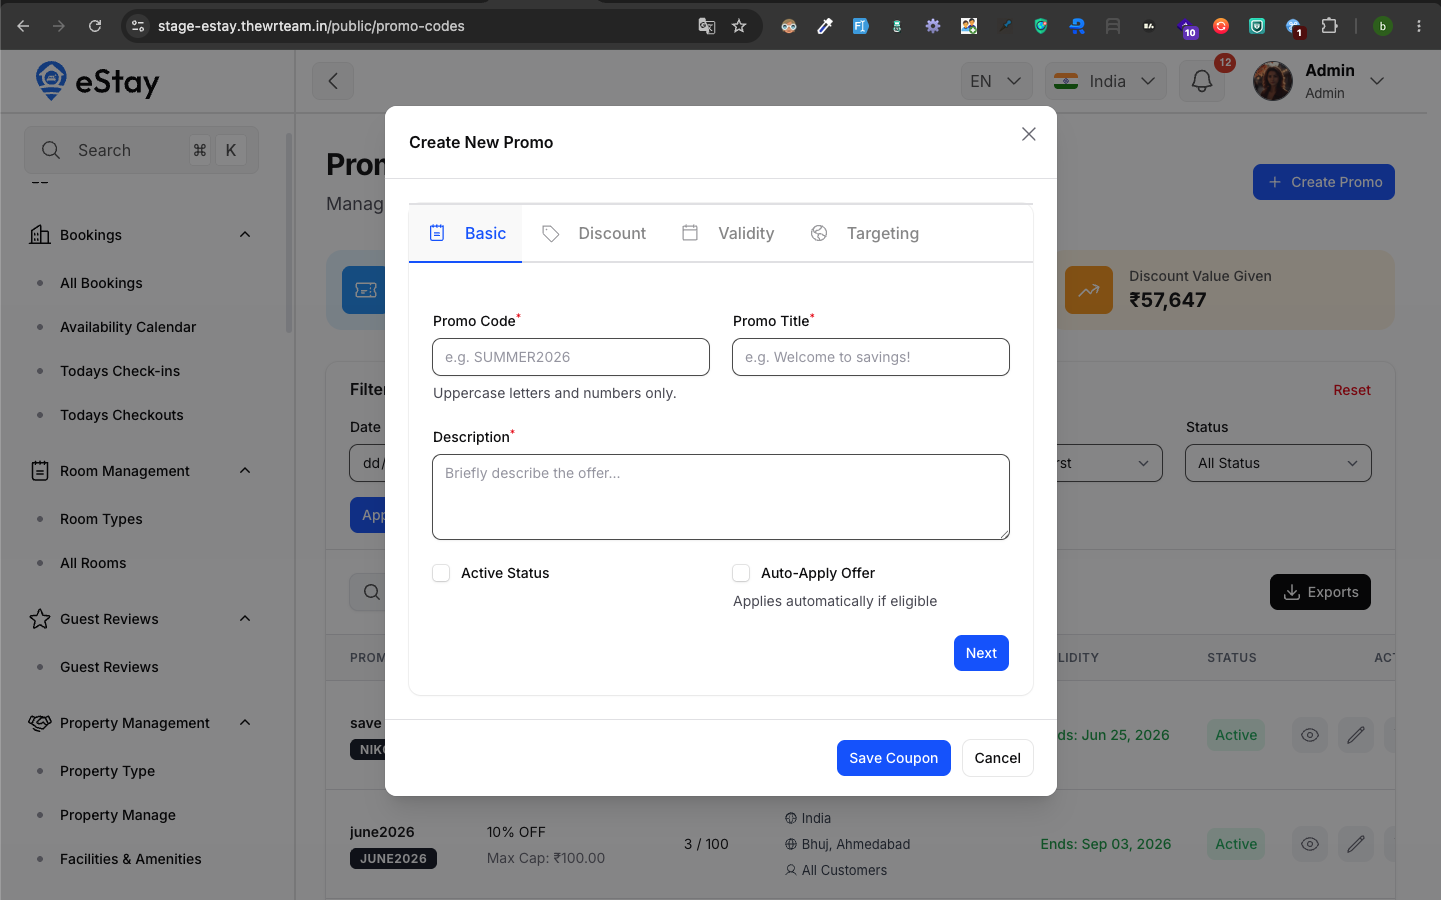Click the sidebar Search box
The width and height of the screenshot is (1441, 900).
point(141,150)
